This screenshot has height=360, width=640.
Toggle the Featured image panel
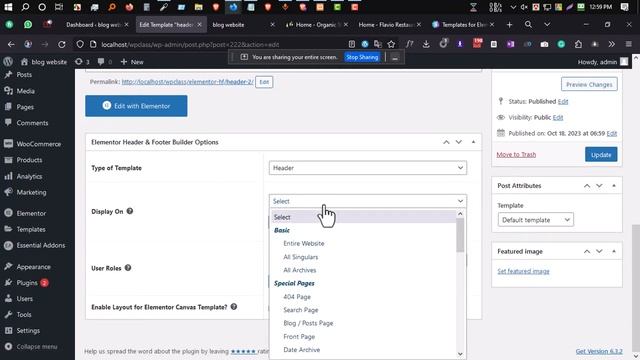point(614,251)
